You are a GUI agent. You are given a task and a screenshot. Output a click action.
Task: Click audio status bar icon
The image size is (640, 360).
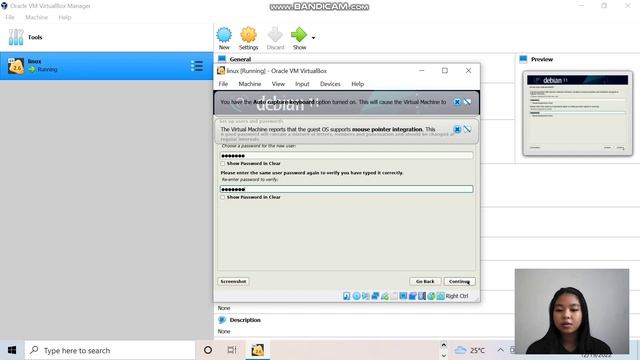(365, 296)
